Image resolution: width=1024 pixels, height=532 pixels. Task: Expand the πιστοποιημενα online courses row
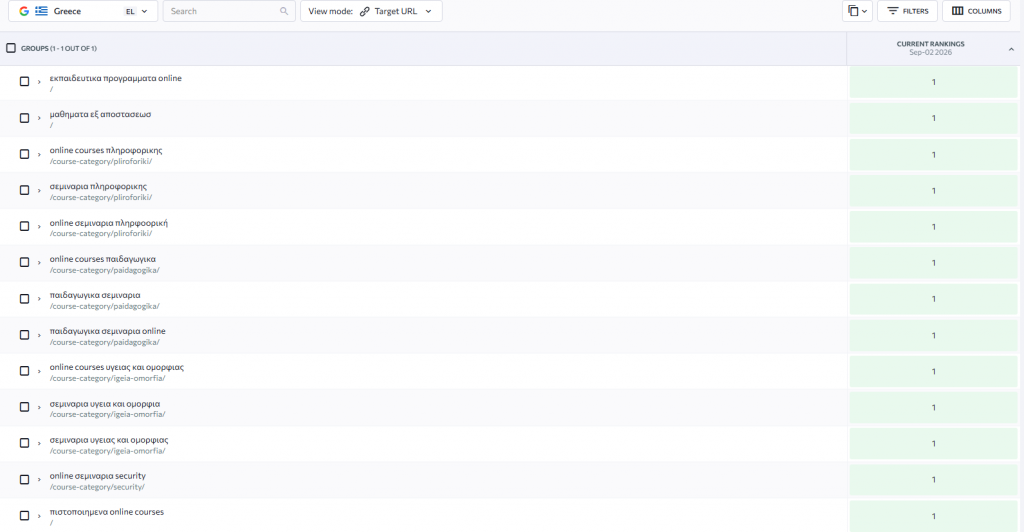pyautogui.click(x=39, y=516)
